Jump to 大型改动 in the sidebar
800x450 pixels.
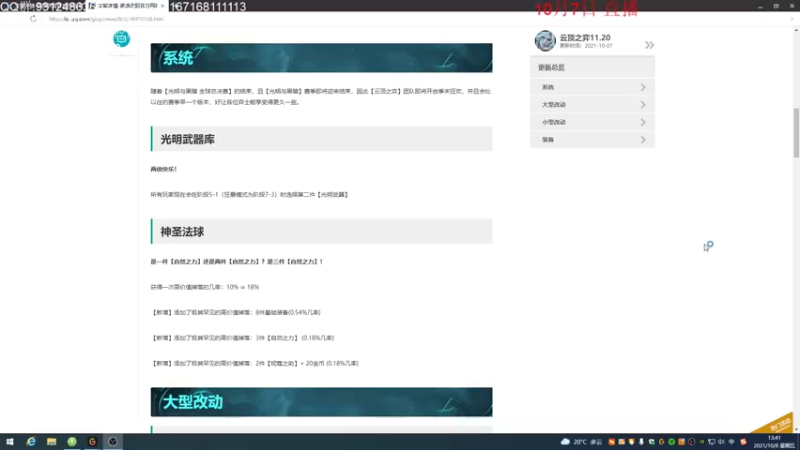tap(592, 105)
